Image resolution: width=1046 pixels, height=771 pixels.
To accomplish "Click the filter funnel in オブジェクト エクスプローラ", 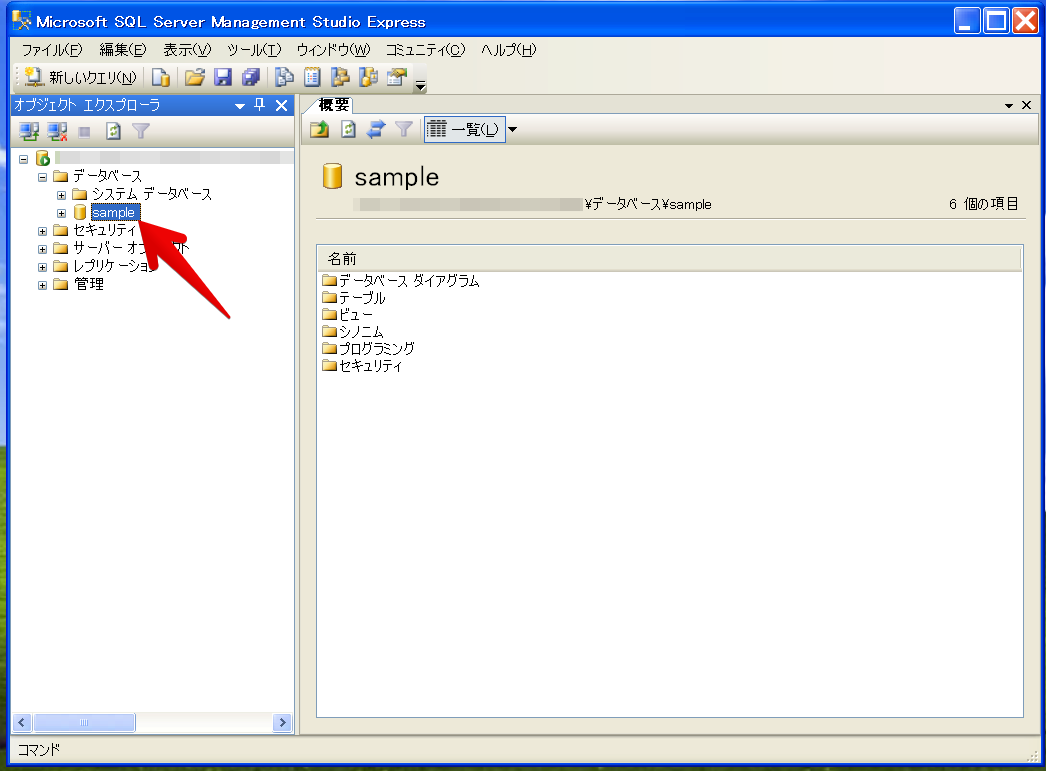I will tap(141, 131).
